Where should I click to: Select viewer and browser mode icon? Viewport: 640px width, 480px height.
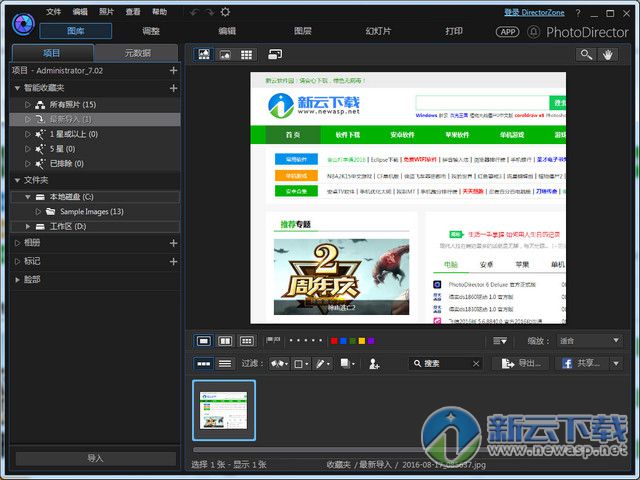[x=204, y=55]
